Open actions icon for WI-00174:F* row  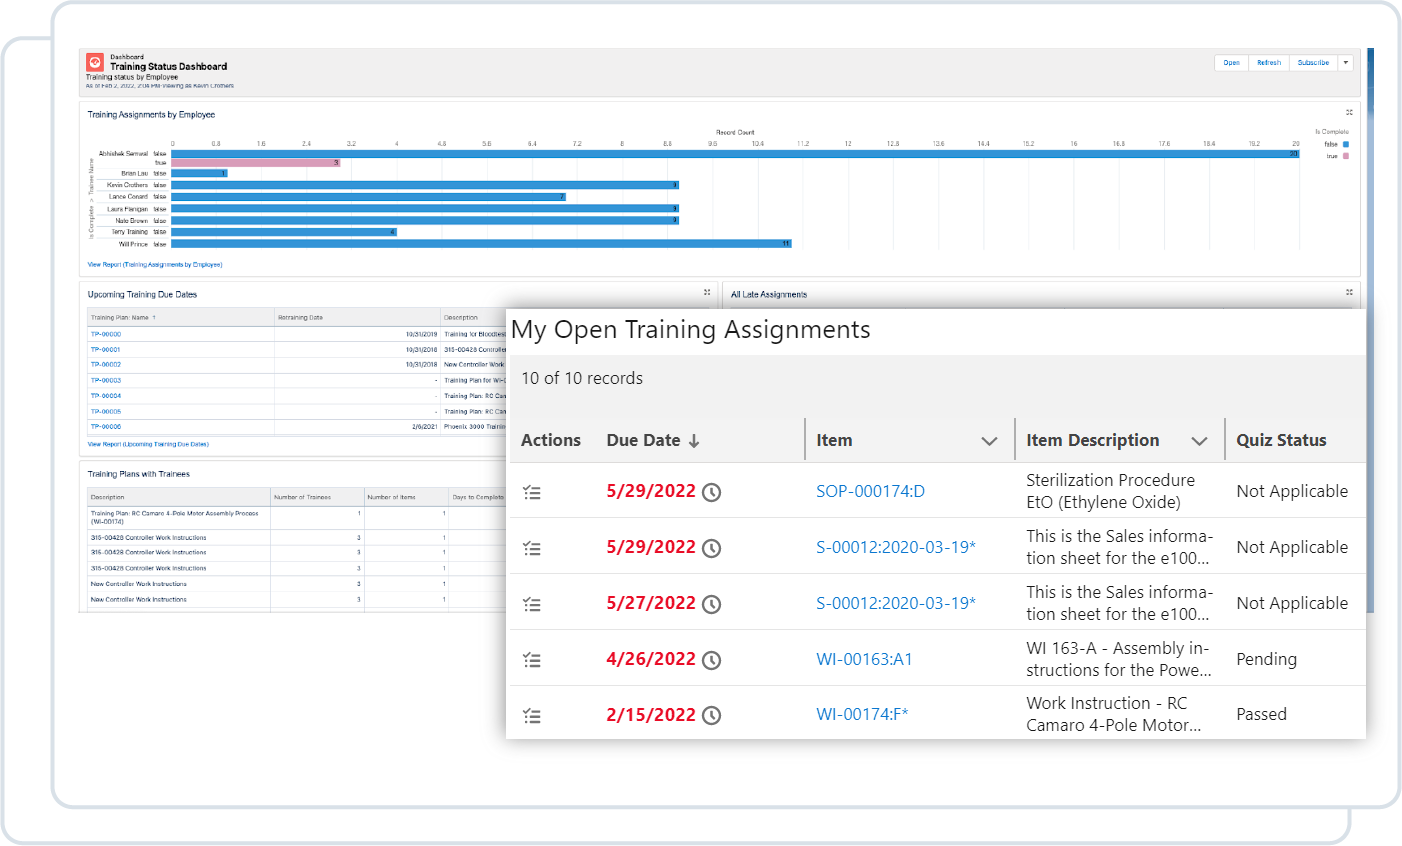[532, 716]
